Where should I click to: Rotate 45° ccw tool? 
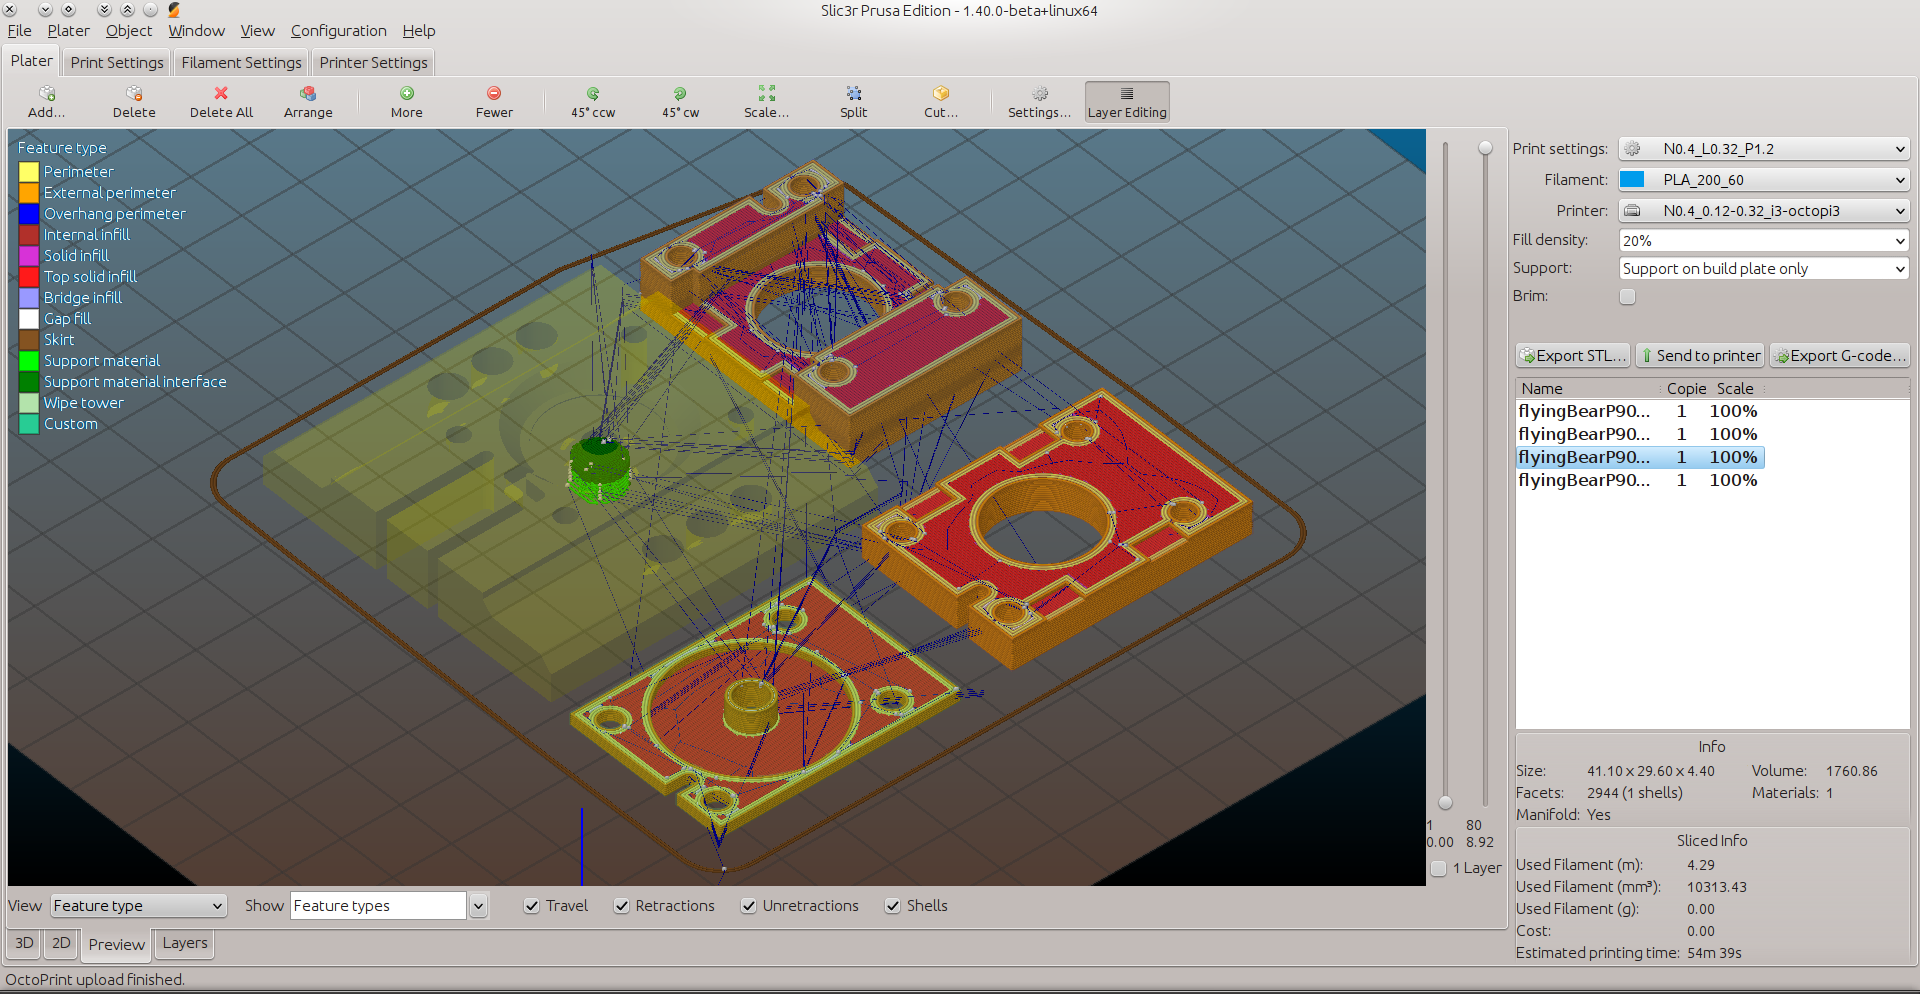tap(593, 101)
